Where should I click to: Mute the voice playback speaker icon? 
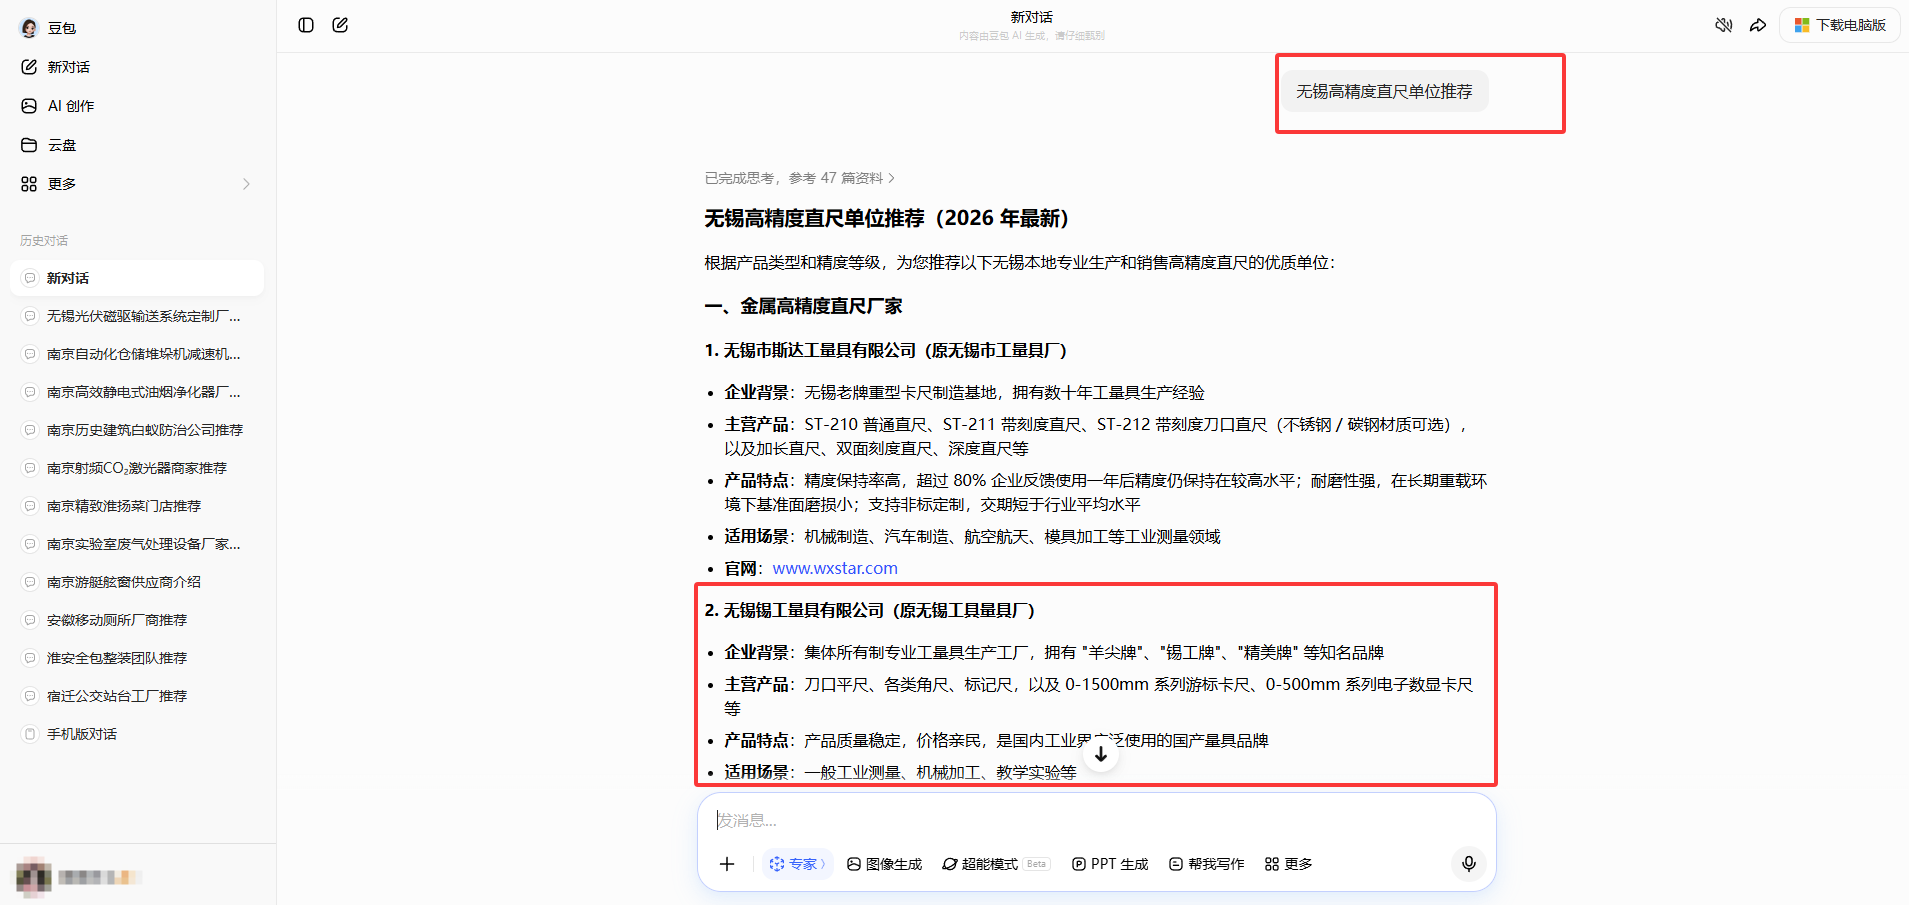click(x=1723, y=25)
